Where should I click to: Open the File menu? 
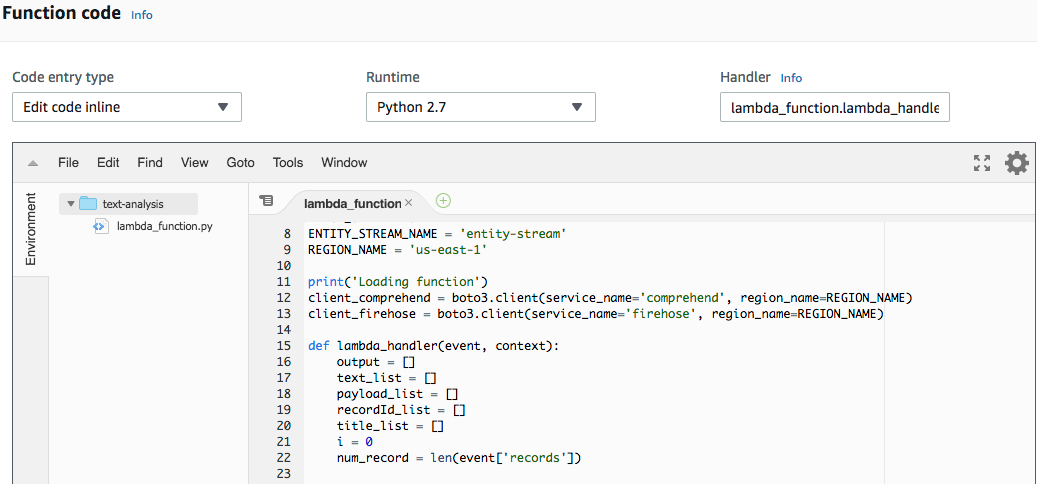pyautogui.click(x=68, y=162)
